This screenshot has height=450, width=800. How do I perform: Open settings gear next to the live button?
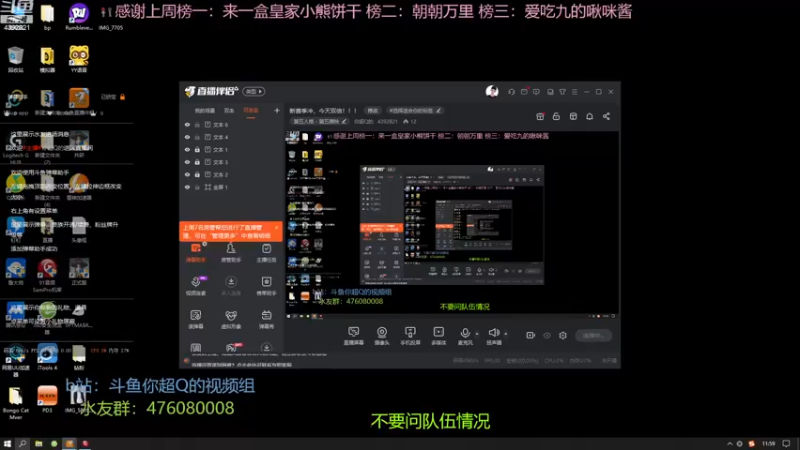point(563,335)
